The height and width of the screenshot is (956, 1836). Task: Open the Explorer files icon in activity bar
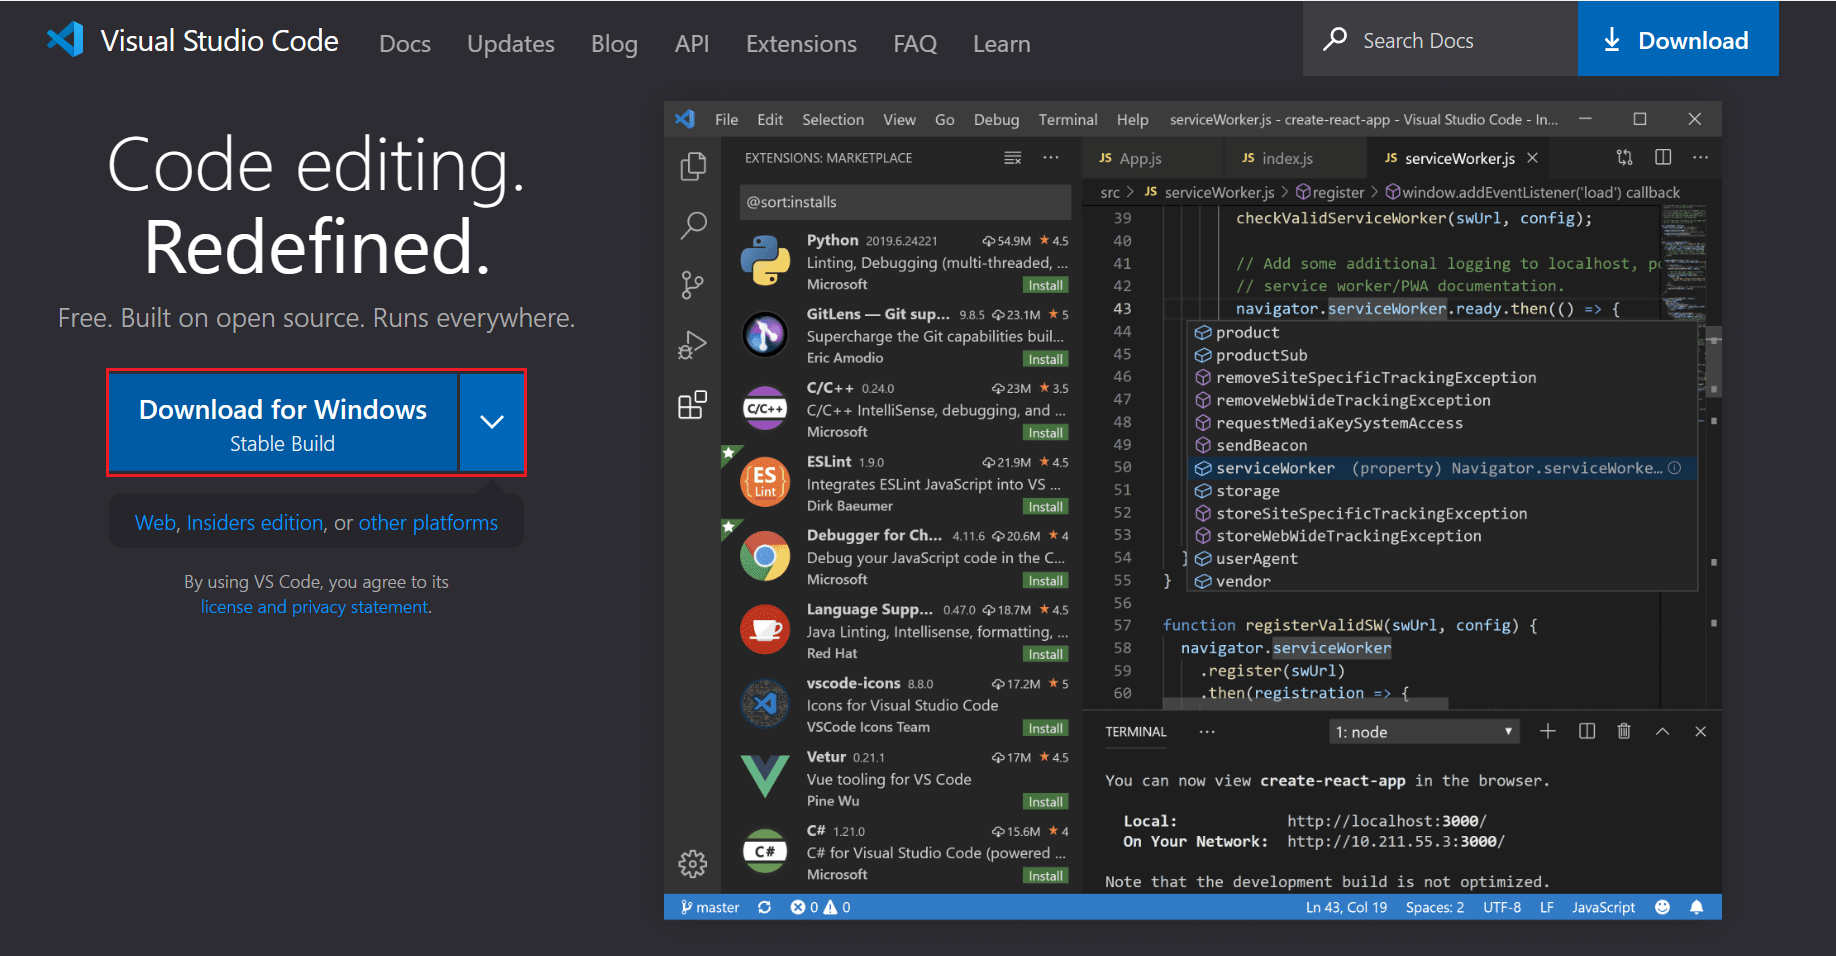coord(693,166)
